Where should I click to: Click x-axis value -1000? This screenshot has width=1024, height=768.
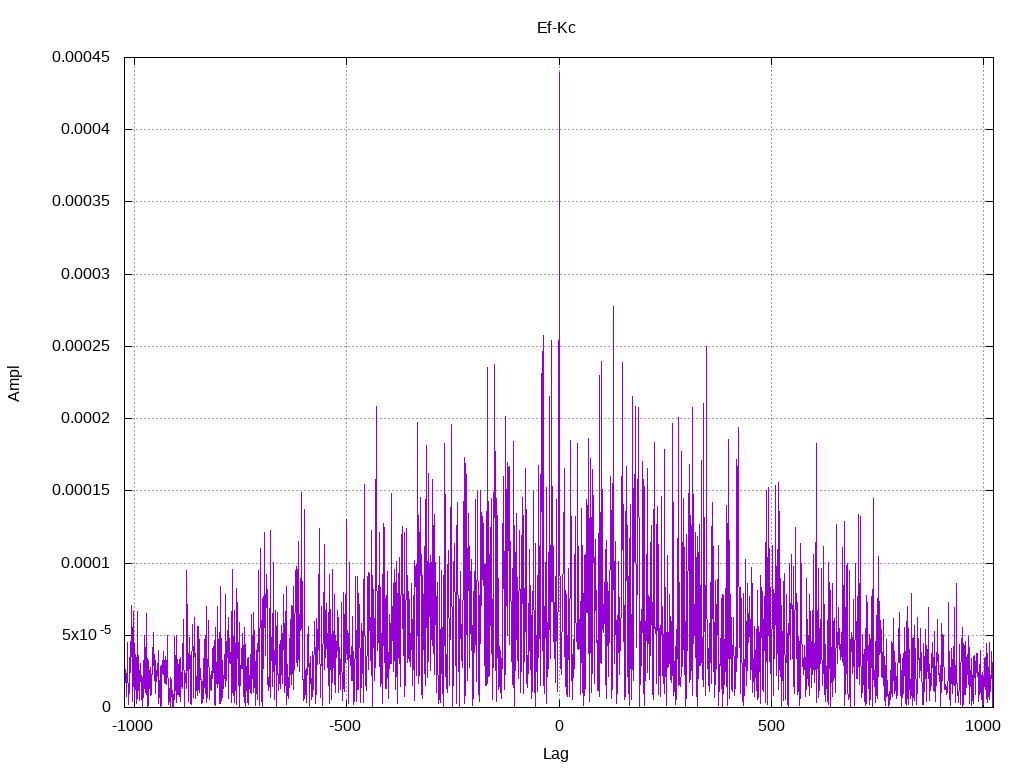click(133, 726)
